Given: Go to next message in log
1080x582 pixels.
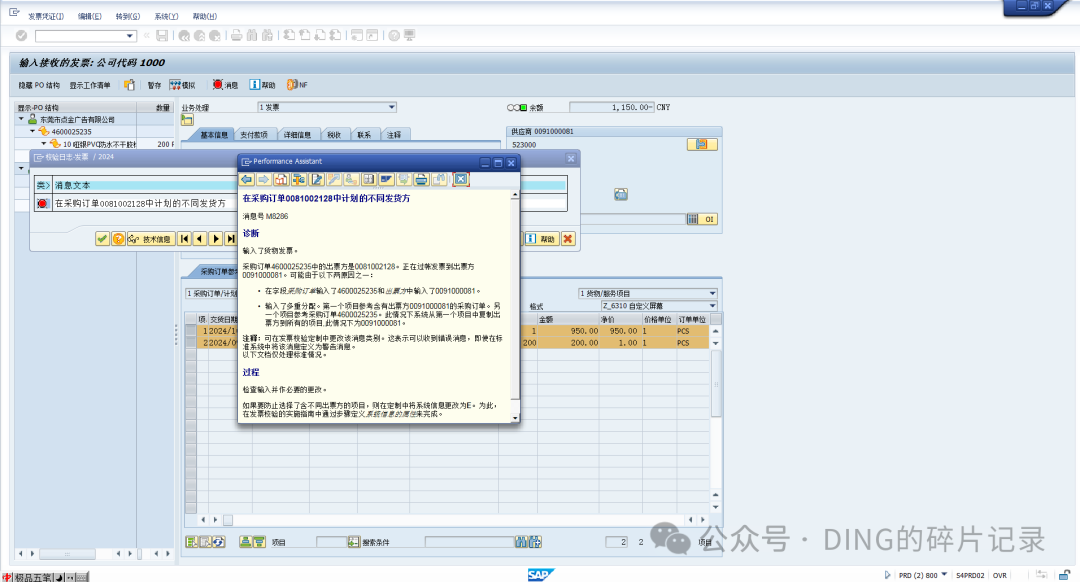Looking at the screenshot, I should [x=216, y=239].
